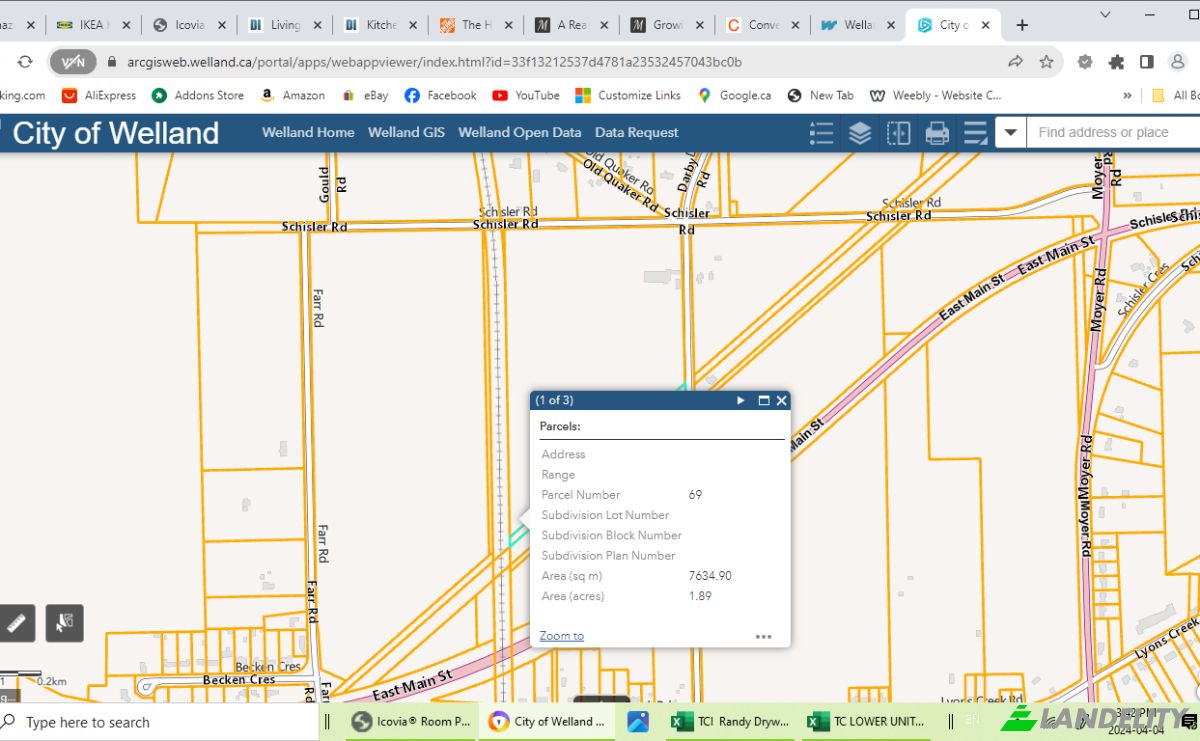The width and height of the screenshot is (1200, 741).
Task: Bookmark this page with the star icon
Action: click(1046, 62)
